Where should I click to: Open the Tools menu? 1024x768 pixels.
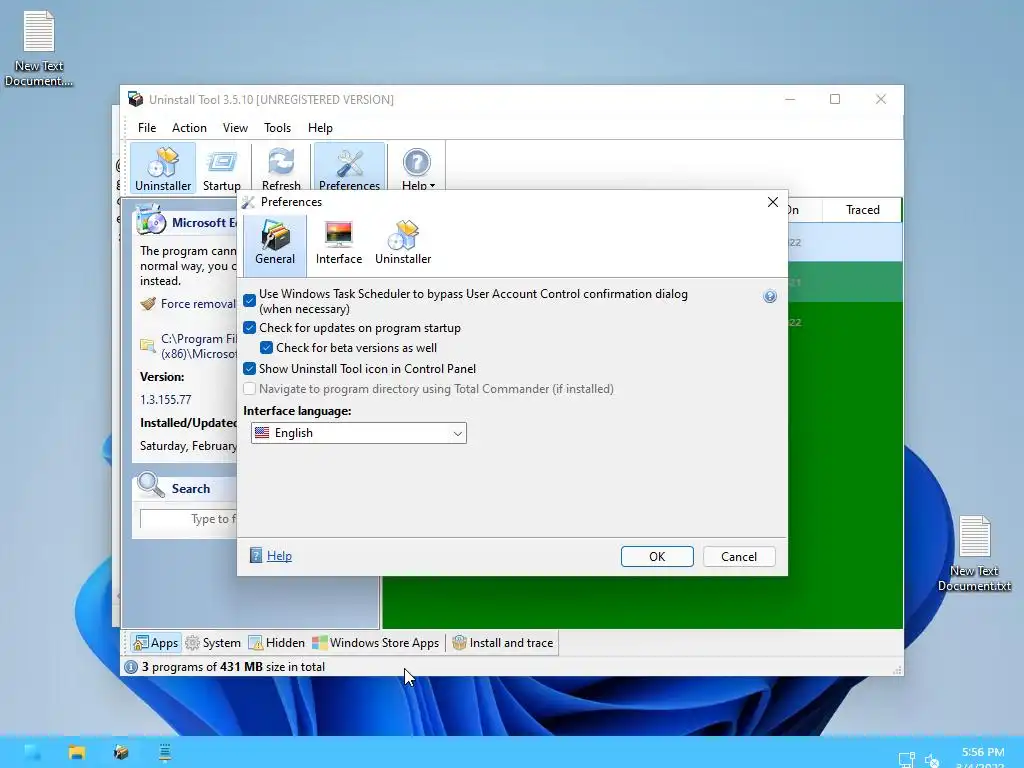click(x=278, y=128)
